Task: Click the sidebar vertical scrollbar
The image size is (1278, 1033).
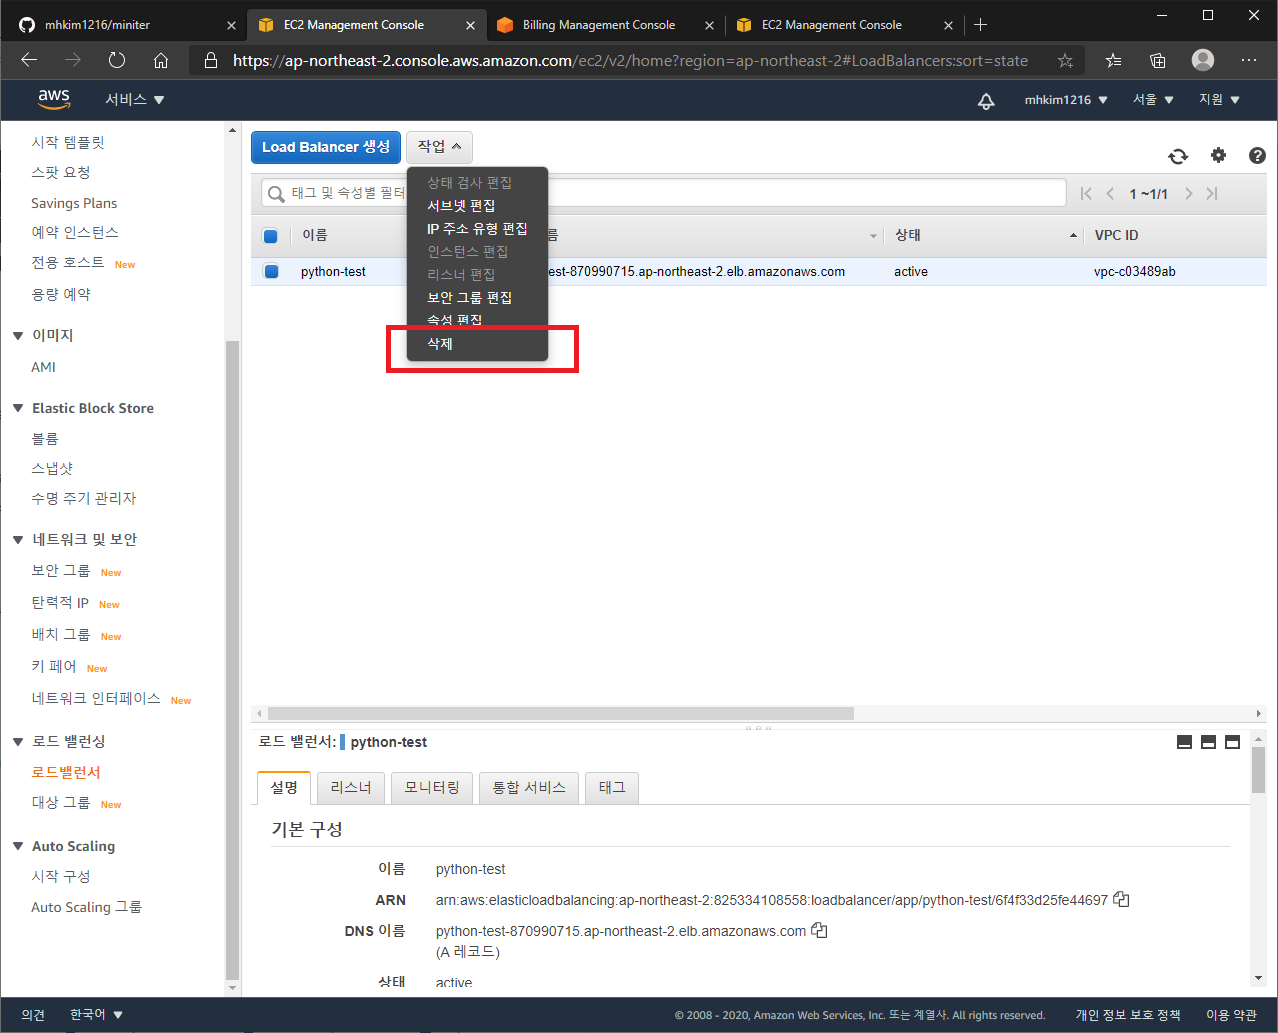Action: click(x=233, y=660)
